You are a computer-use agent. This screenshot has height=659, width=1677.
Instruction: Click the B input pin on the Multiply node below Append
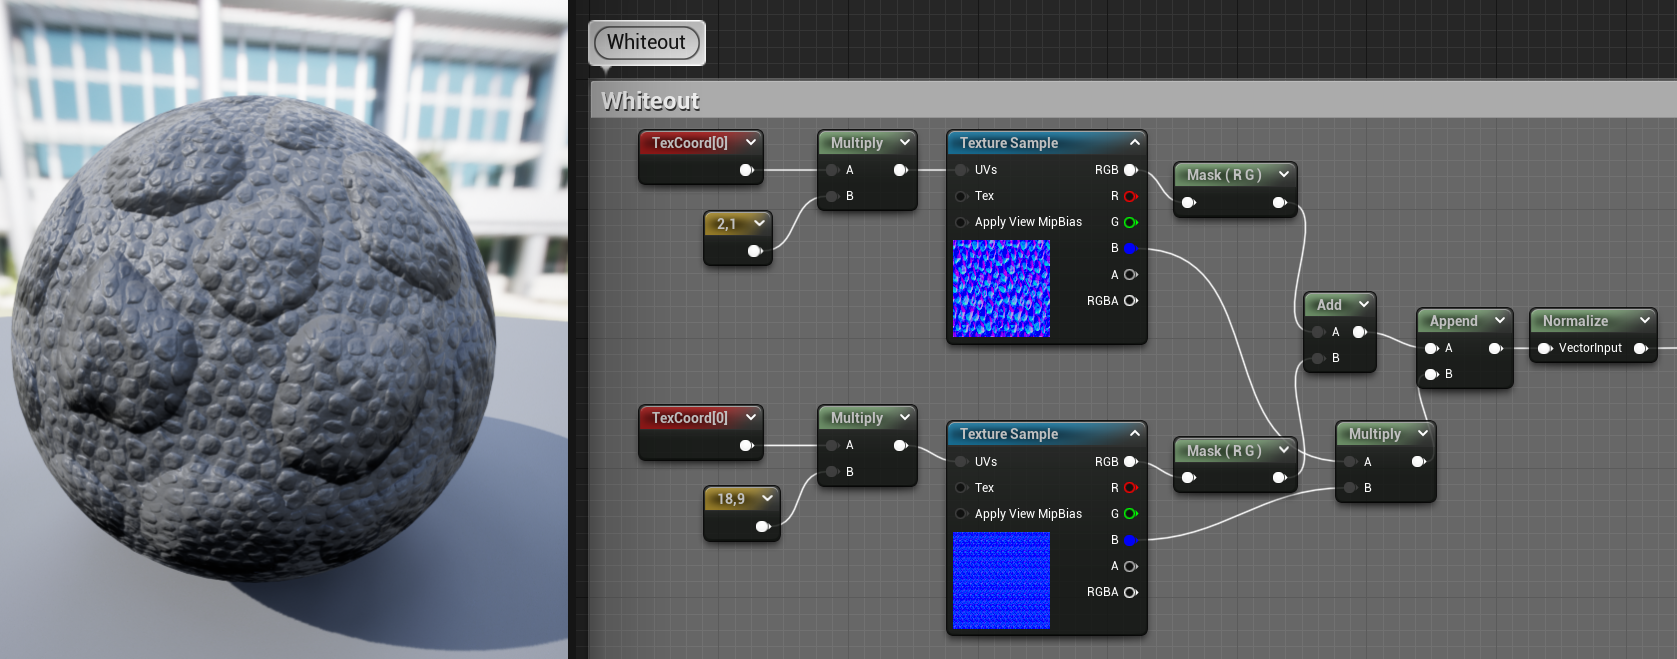pos(1351,488)
